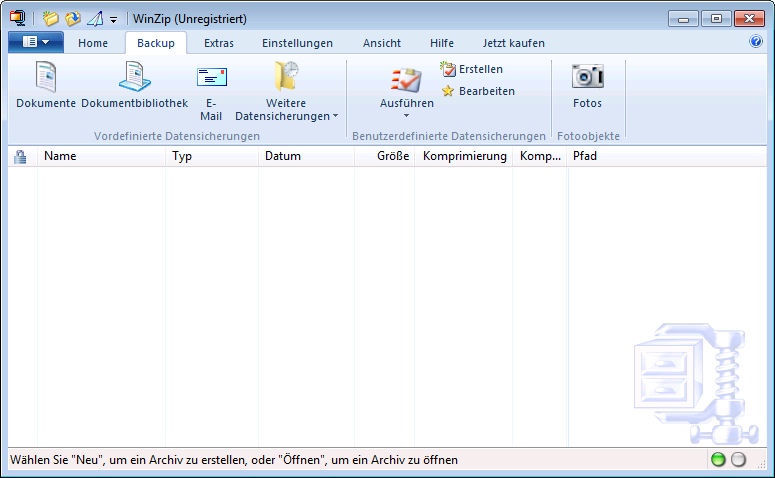This screenshot has width=775, height=478.
Task: Sort list by the Typ column
Action: coord(212,156)
